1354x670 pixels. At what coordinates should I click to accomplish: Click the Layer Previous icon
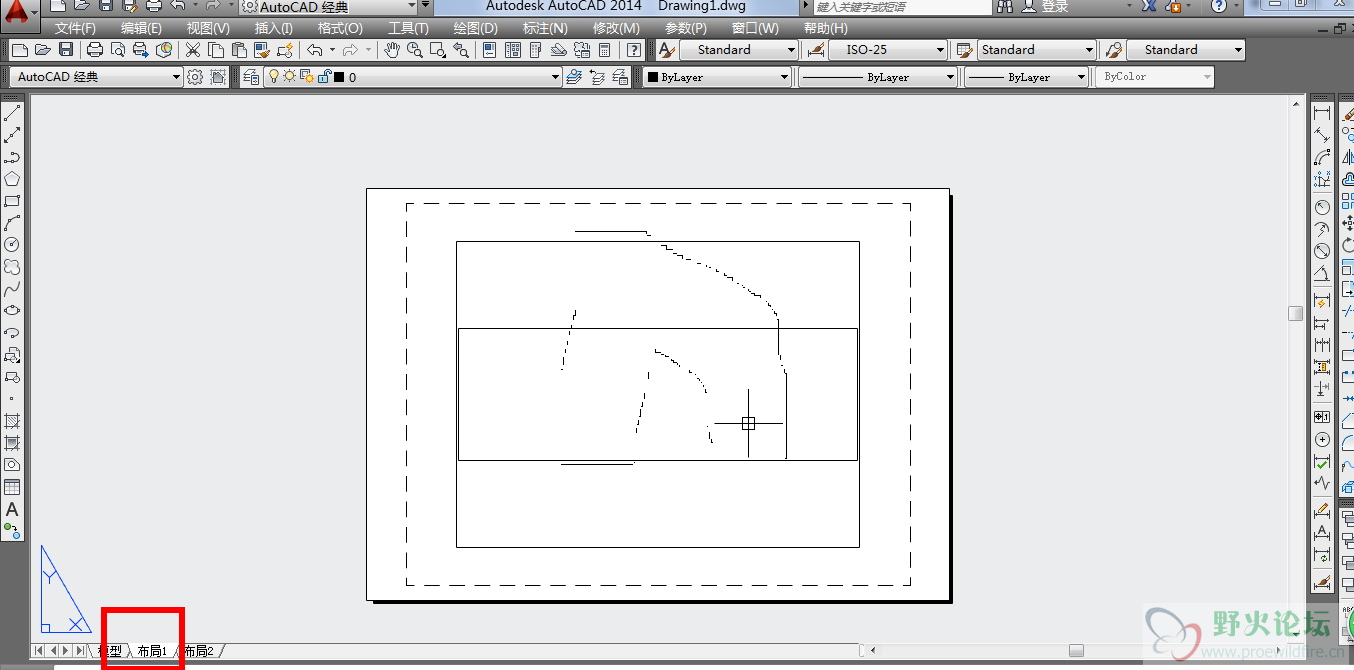pos(597,77)
